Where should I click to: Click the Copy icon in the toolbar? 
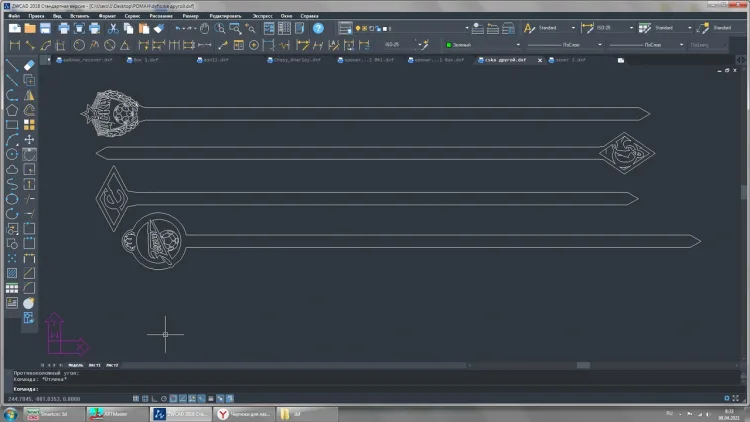pos(128,28)
